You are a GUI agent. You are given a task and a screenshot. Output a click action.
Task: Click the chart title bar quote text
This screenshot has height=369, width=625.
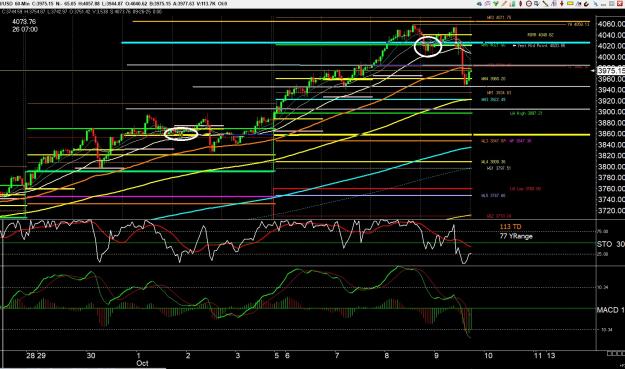114,4
